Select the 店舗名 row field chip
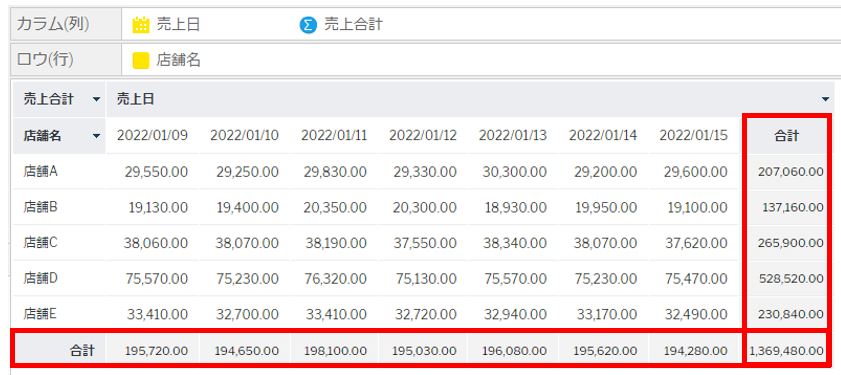 (x=167, y=61)
